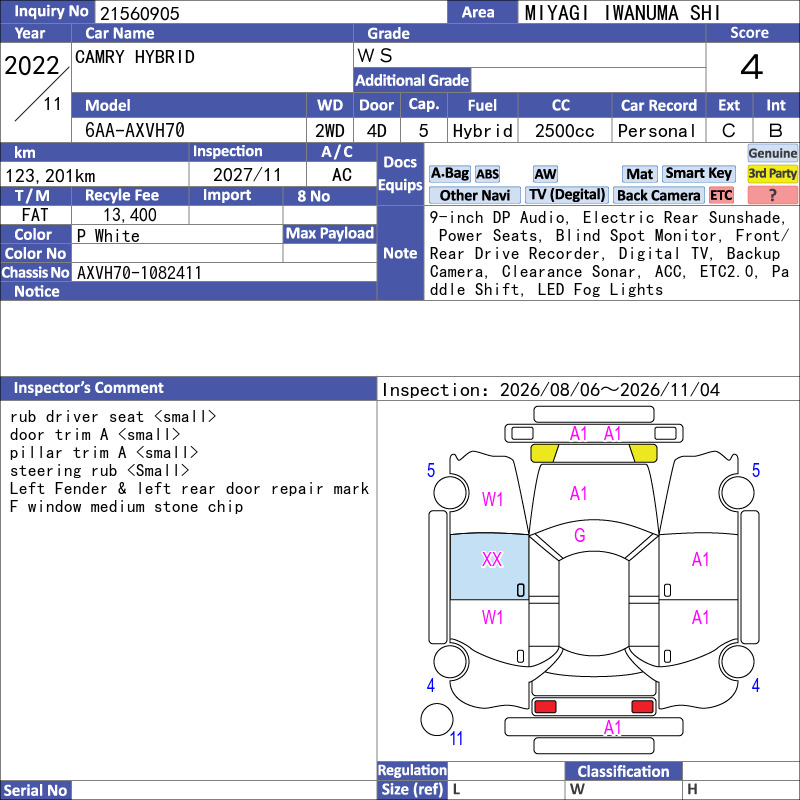Click the inspection period 2026/08/06~2026/11/04
Image resolution: width=800 pixels, height=800 pixels.
pos(610,390)
